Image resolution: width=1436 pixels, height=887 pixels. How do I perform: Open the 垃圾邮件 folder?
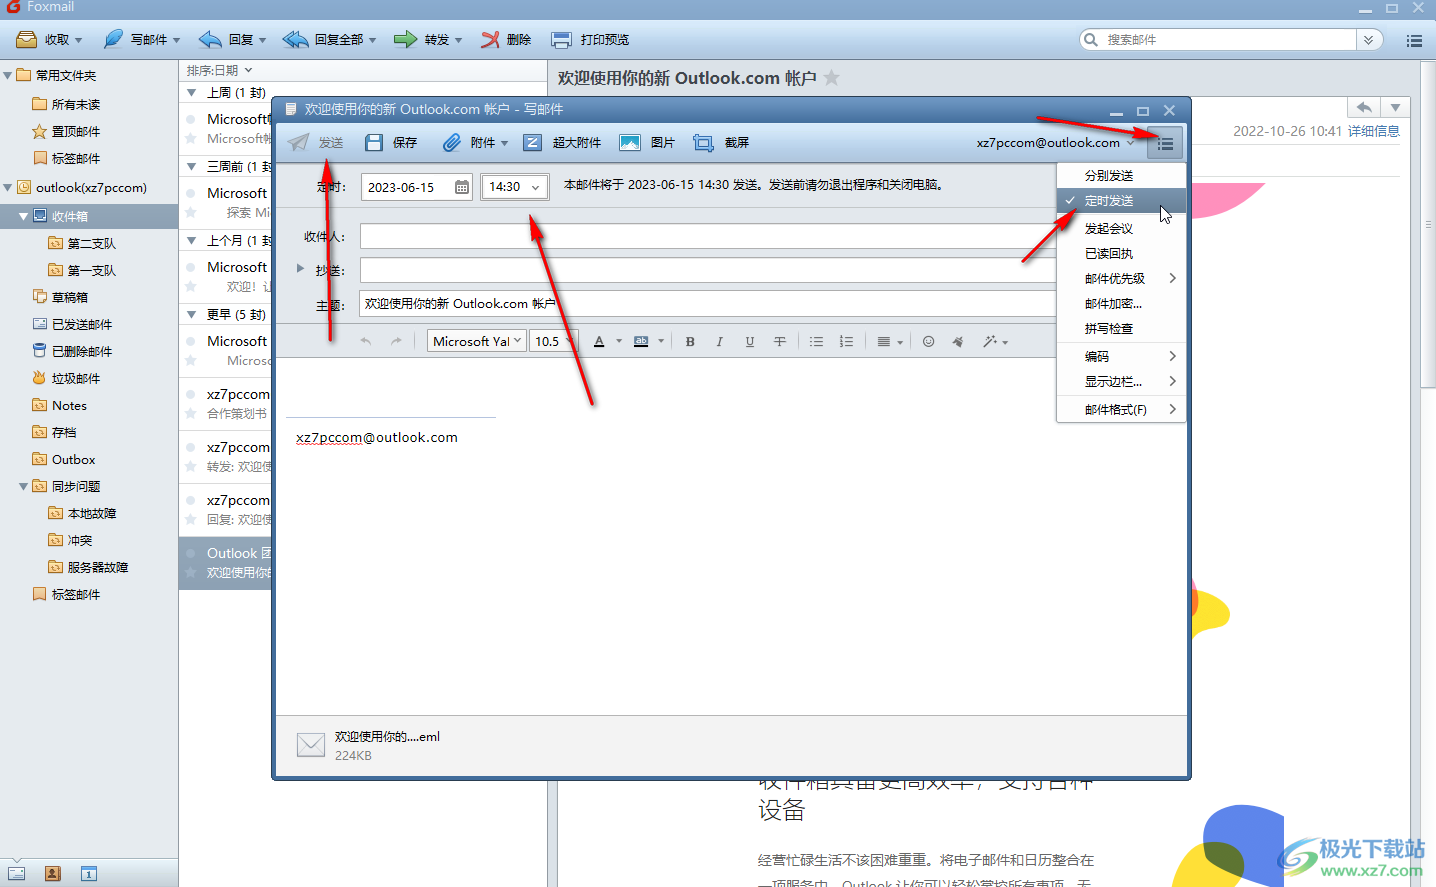coord(66,378)
